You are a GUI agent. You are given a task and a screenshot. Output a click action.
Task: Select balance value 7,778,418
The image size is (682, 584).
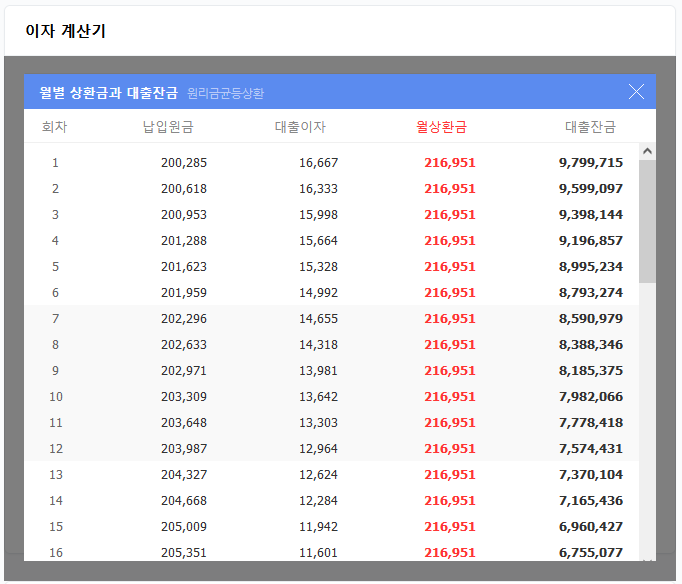tap(591, 423)
